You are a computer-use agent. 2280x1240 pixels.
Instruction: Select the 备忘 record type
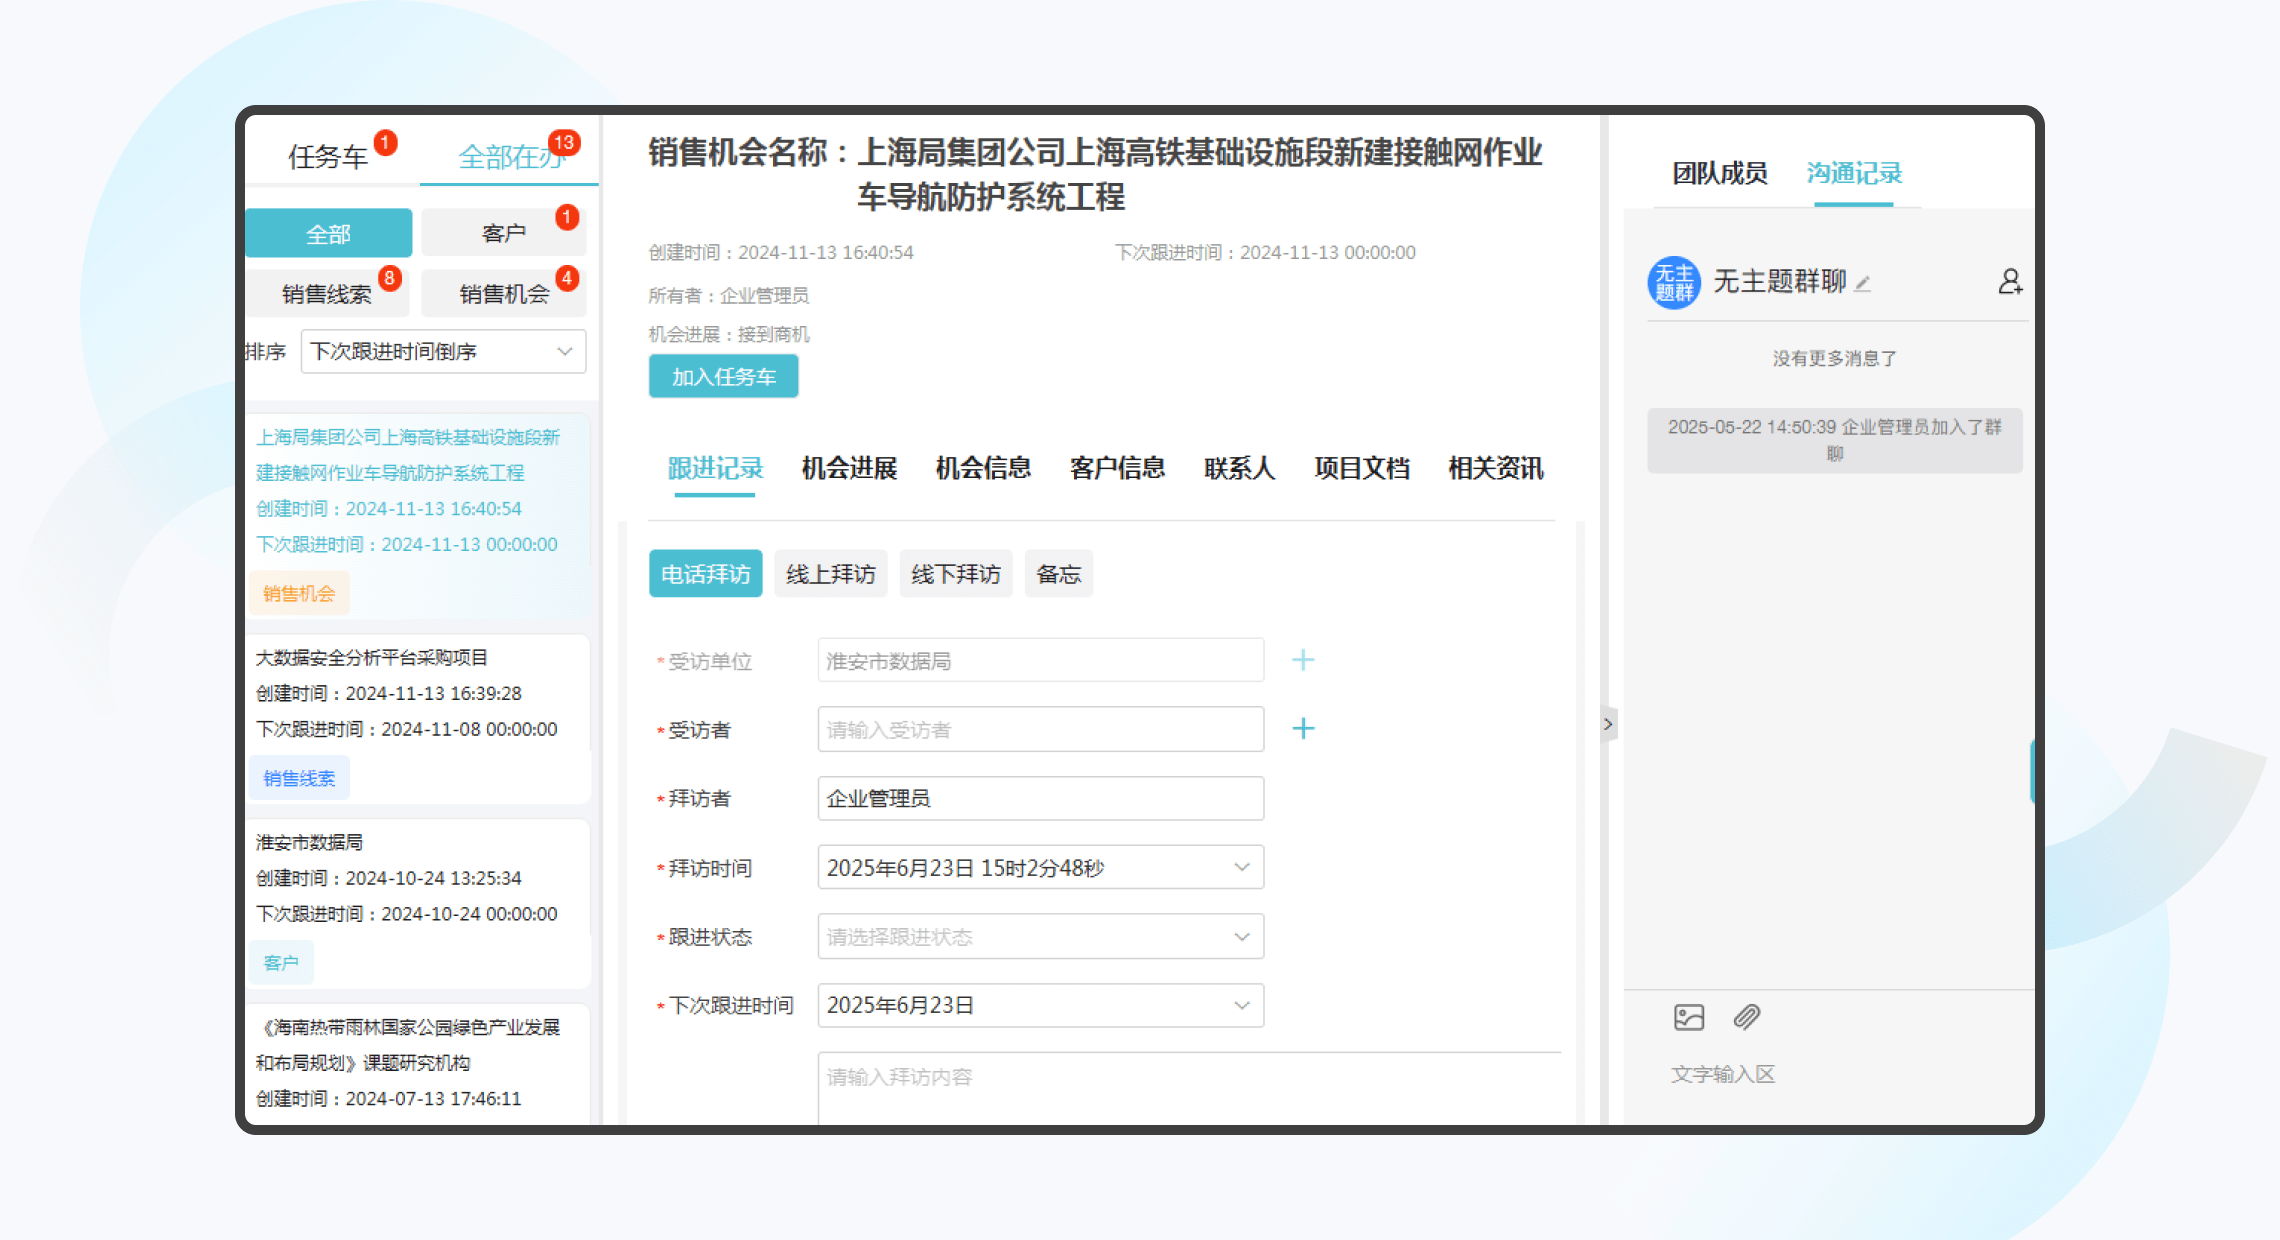coord(1059,574)
